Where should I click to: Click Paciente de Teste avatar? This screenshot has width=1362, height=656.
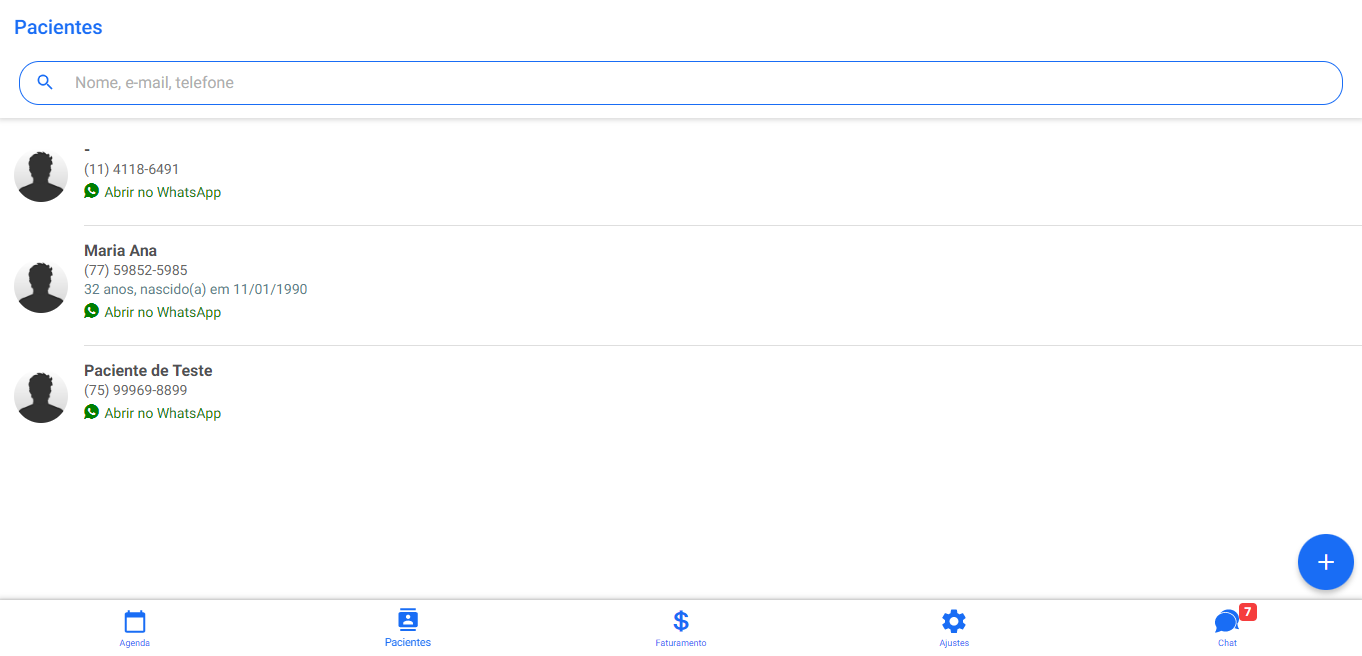41,397
